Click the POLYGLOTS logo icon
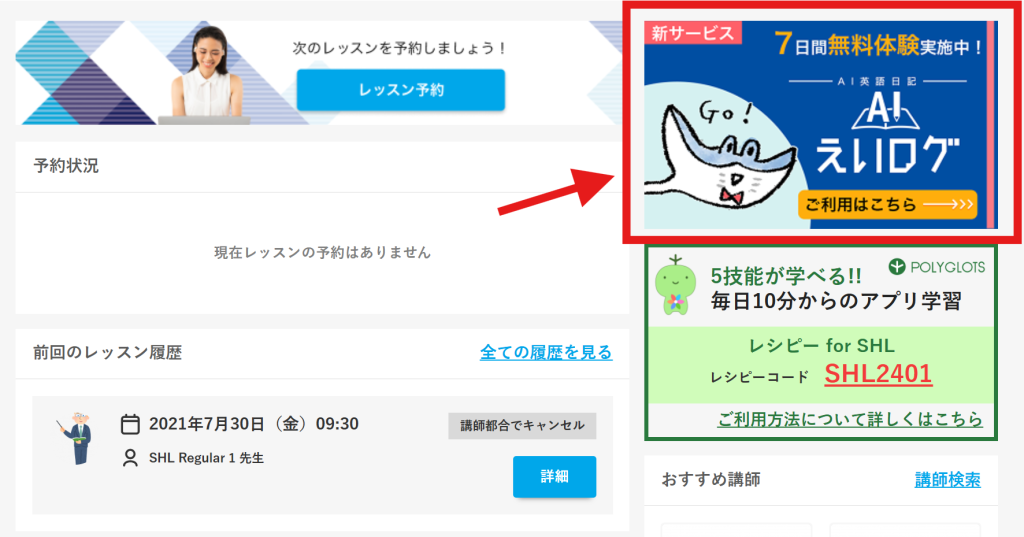Screen dimensions: 1024x537 click(x=897, y=267)
